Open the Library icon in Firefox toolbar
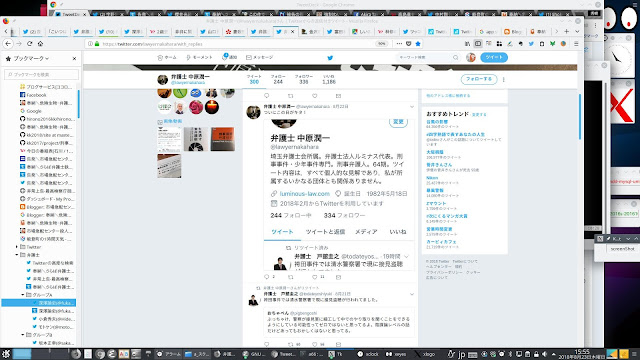640x360 pixels. [467, 44]
